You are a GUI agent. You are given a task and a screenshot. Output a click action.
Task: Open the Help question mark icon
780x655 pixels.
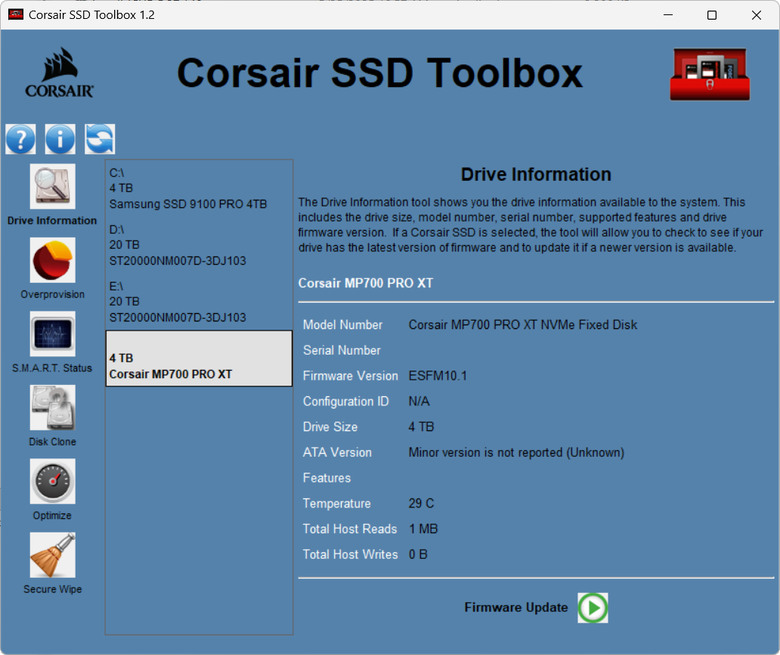coord(20,139)
